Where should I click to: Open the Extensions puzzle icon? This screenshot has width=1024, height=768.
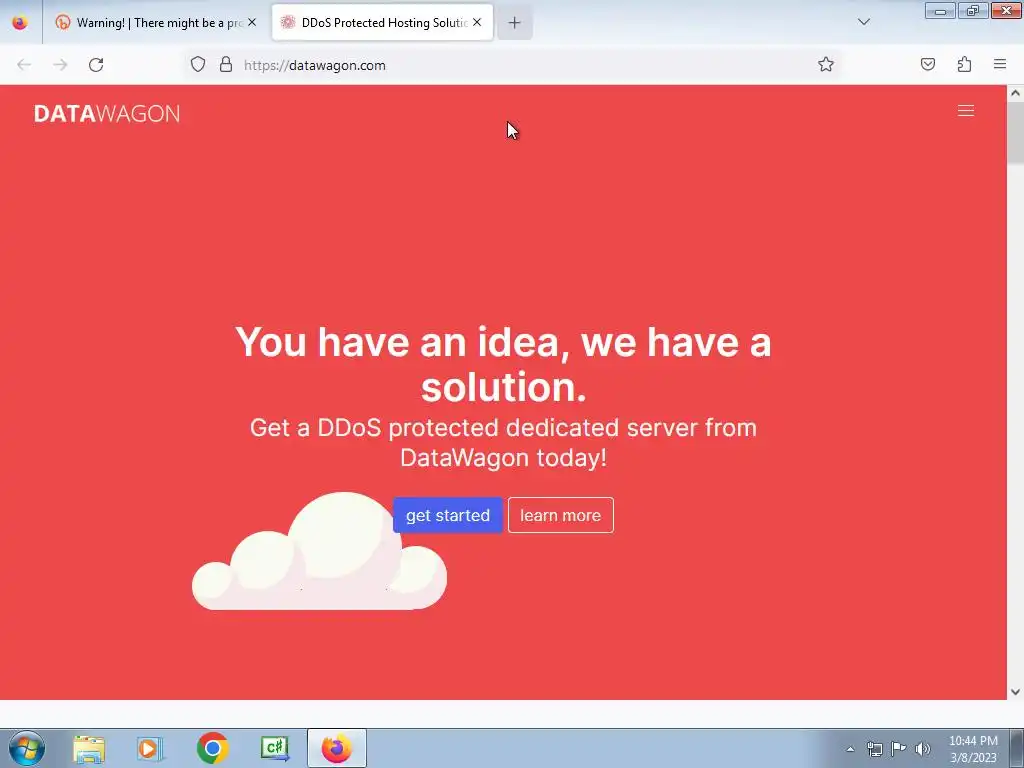click(x=964, y=64)
